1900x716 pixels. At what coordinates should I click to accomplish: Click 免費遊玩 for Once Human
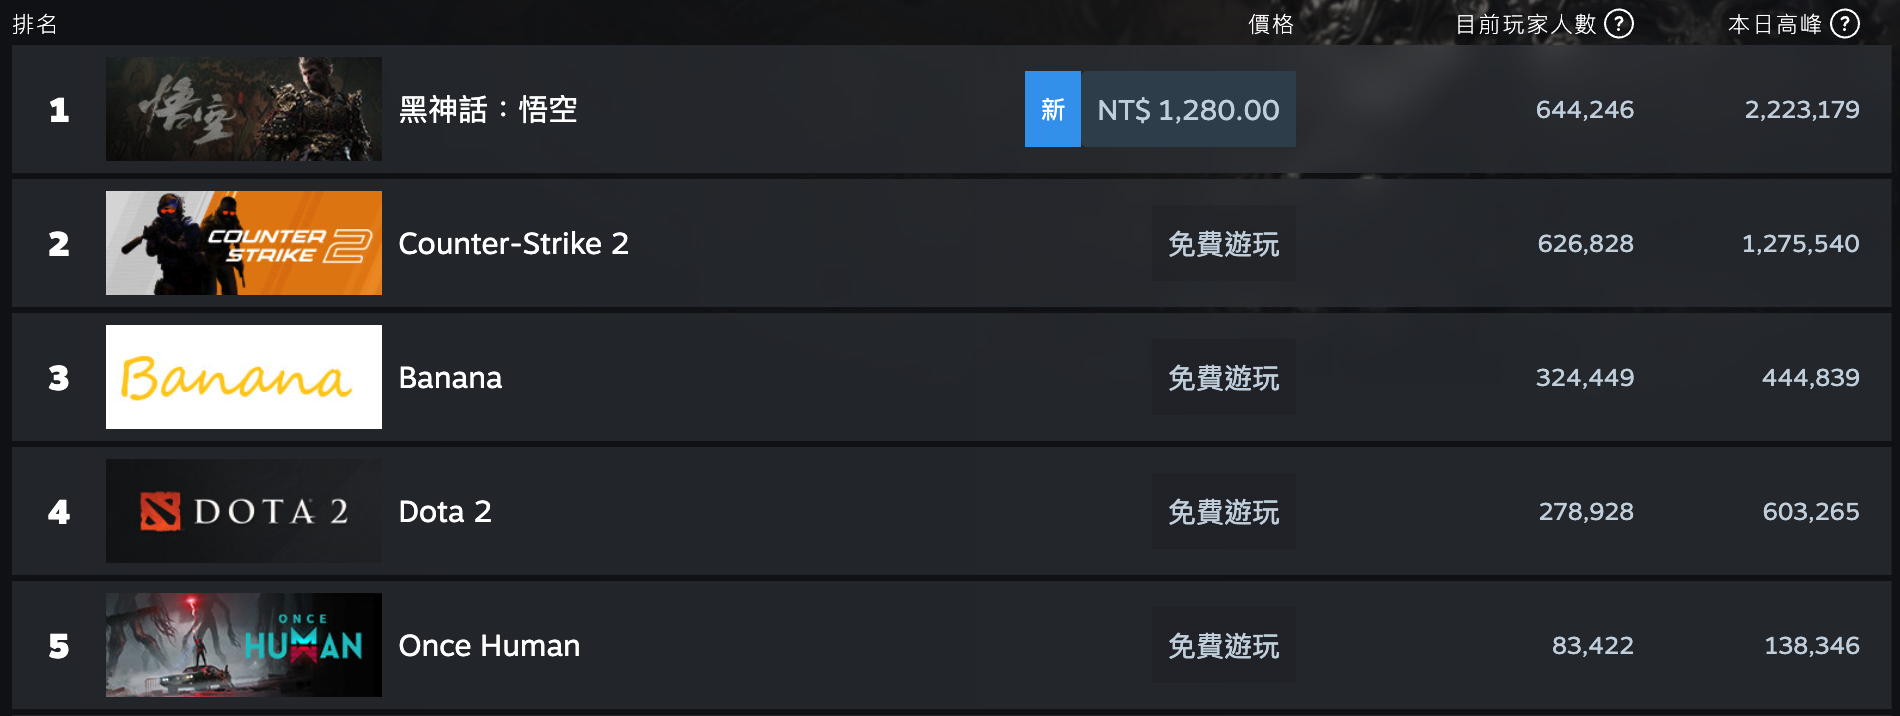point(1224,645)
